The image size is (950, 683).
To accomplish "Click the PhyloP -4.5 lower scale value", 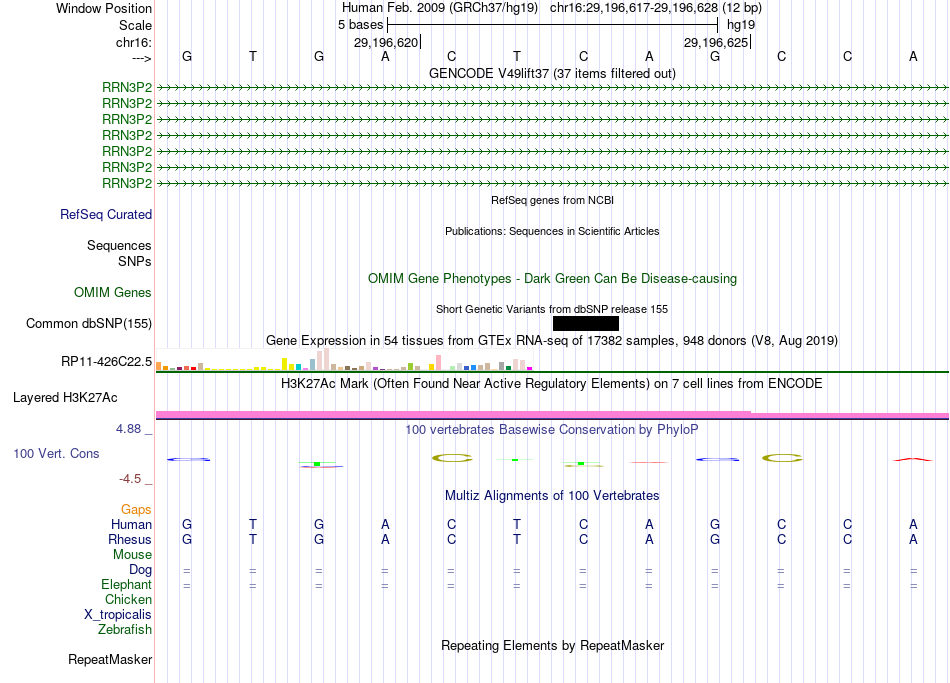I will 130,479.
